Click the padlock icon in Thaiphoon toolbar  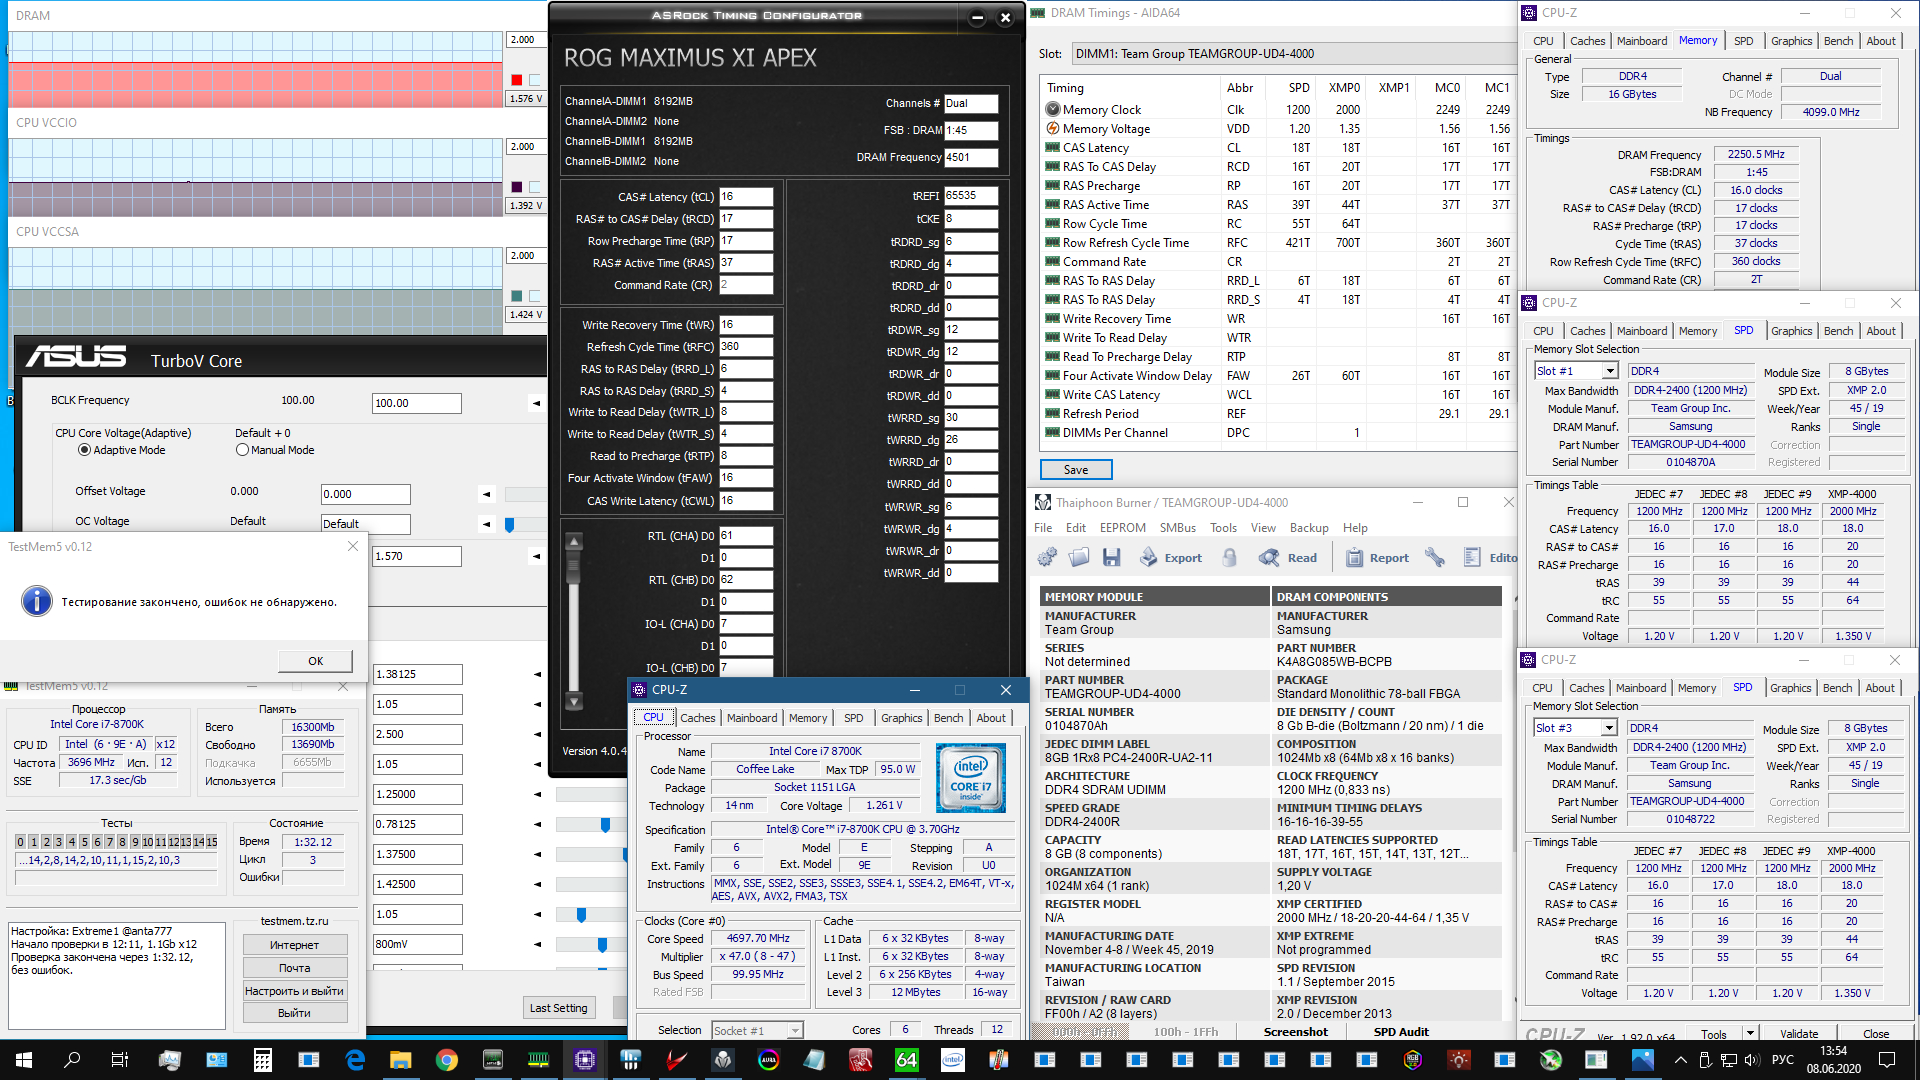(x=1230, y=558)
